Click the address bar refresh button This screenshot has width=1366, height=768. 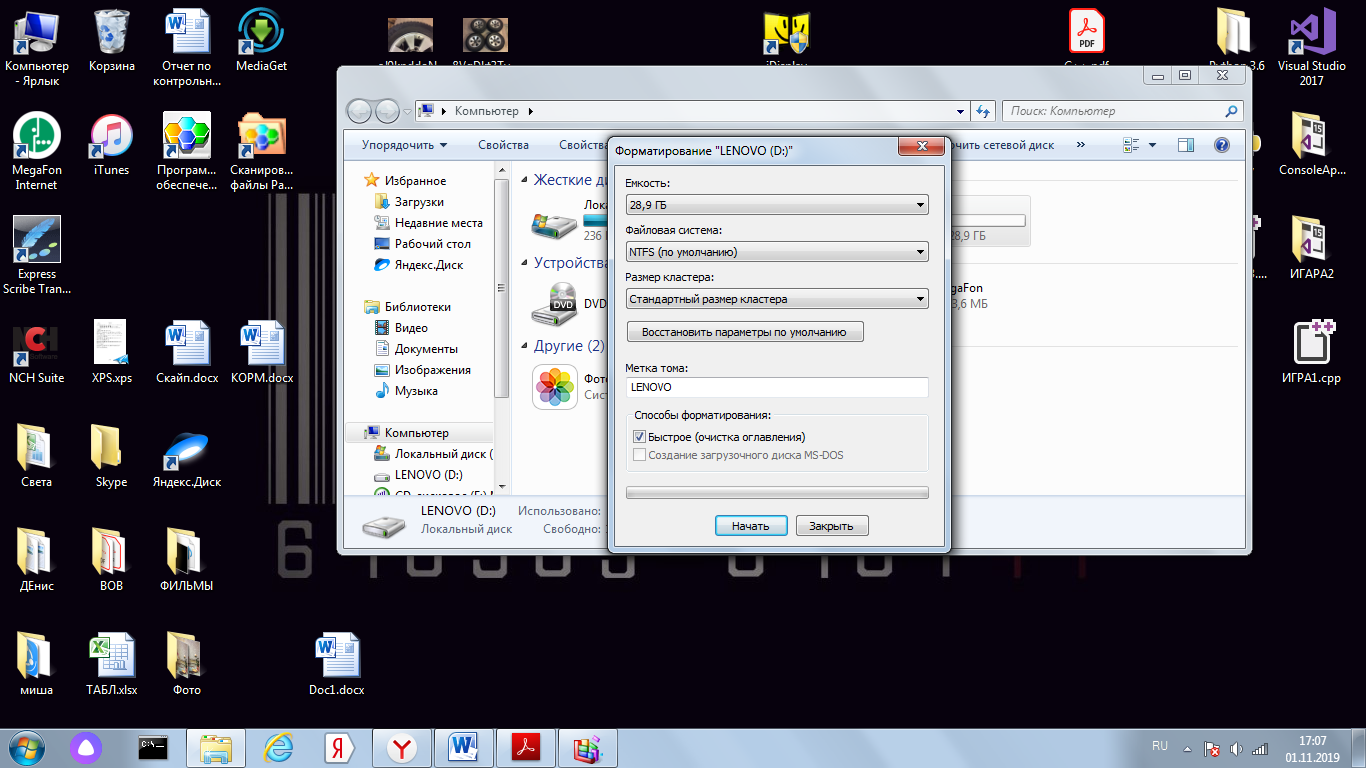[983, 111]
